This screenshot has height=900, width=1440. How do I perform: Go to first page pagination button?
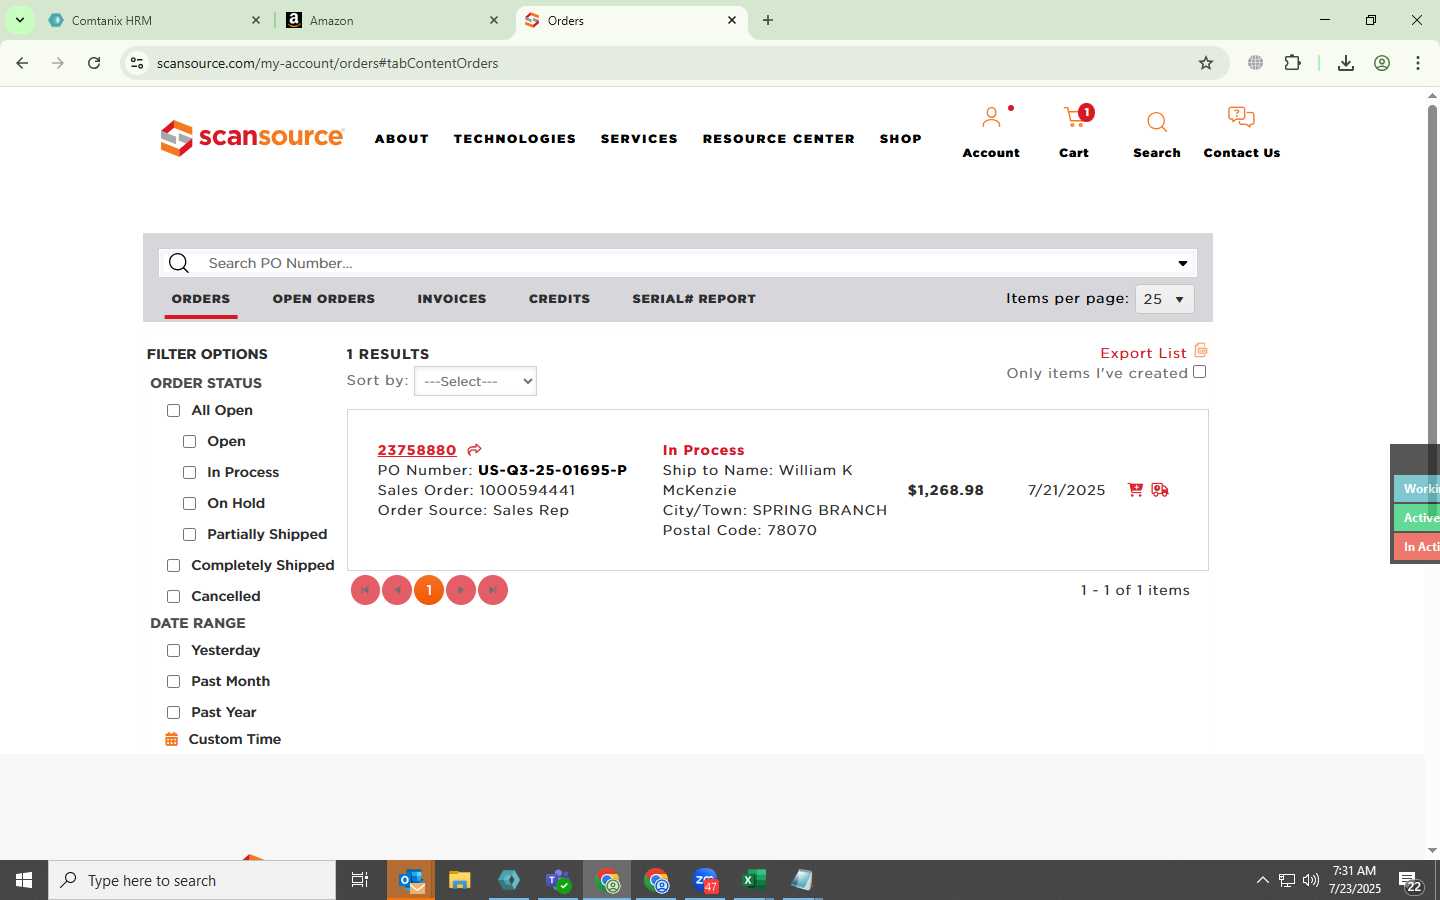[x=365, y=590]
